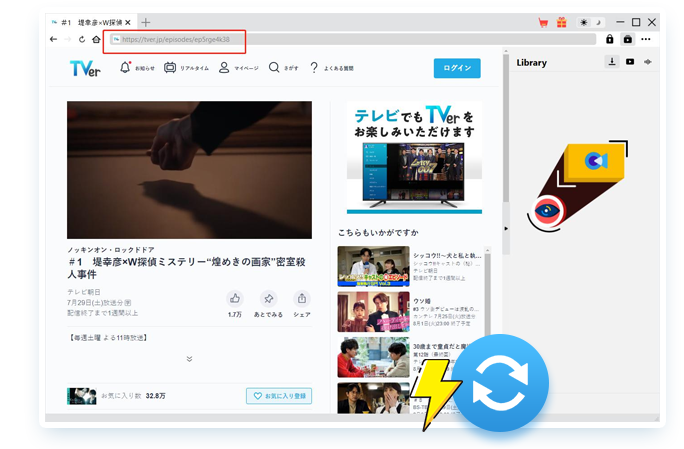Viewport: 684px width, 449px height.
Task: Click the forward navigation arrow
Action: (68, 39)
